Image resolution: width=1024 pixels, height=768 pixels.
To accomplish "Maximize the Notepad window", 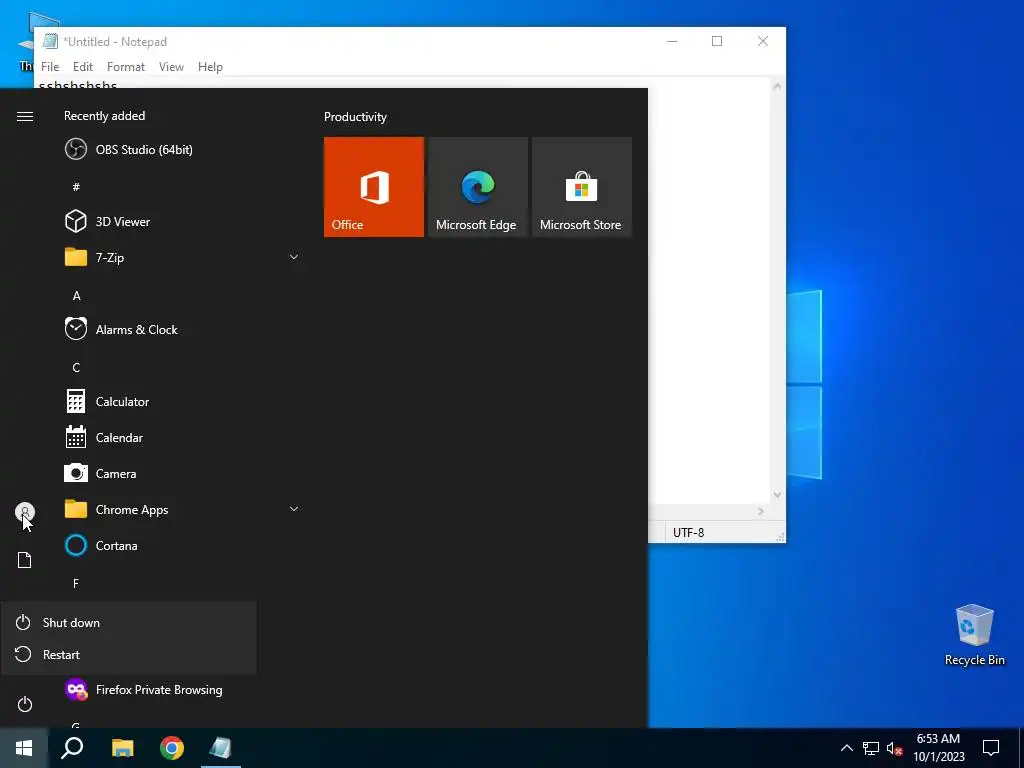I will [717, 41].
